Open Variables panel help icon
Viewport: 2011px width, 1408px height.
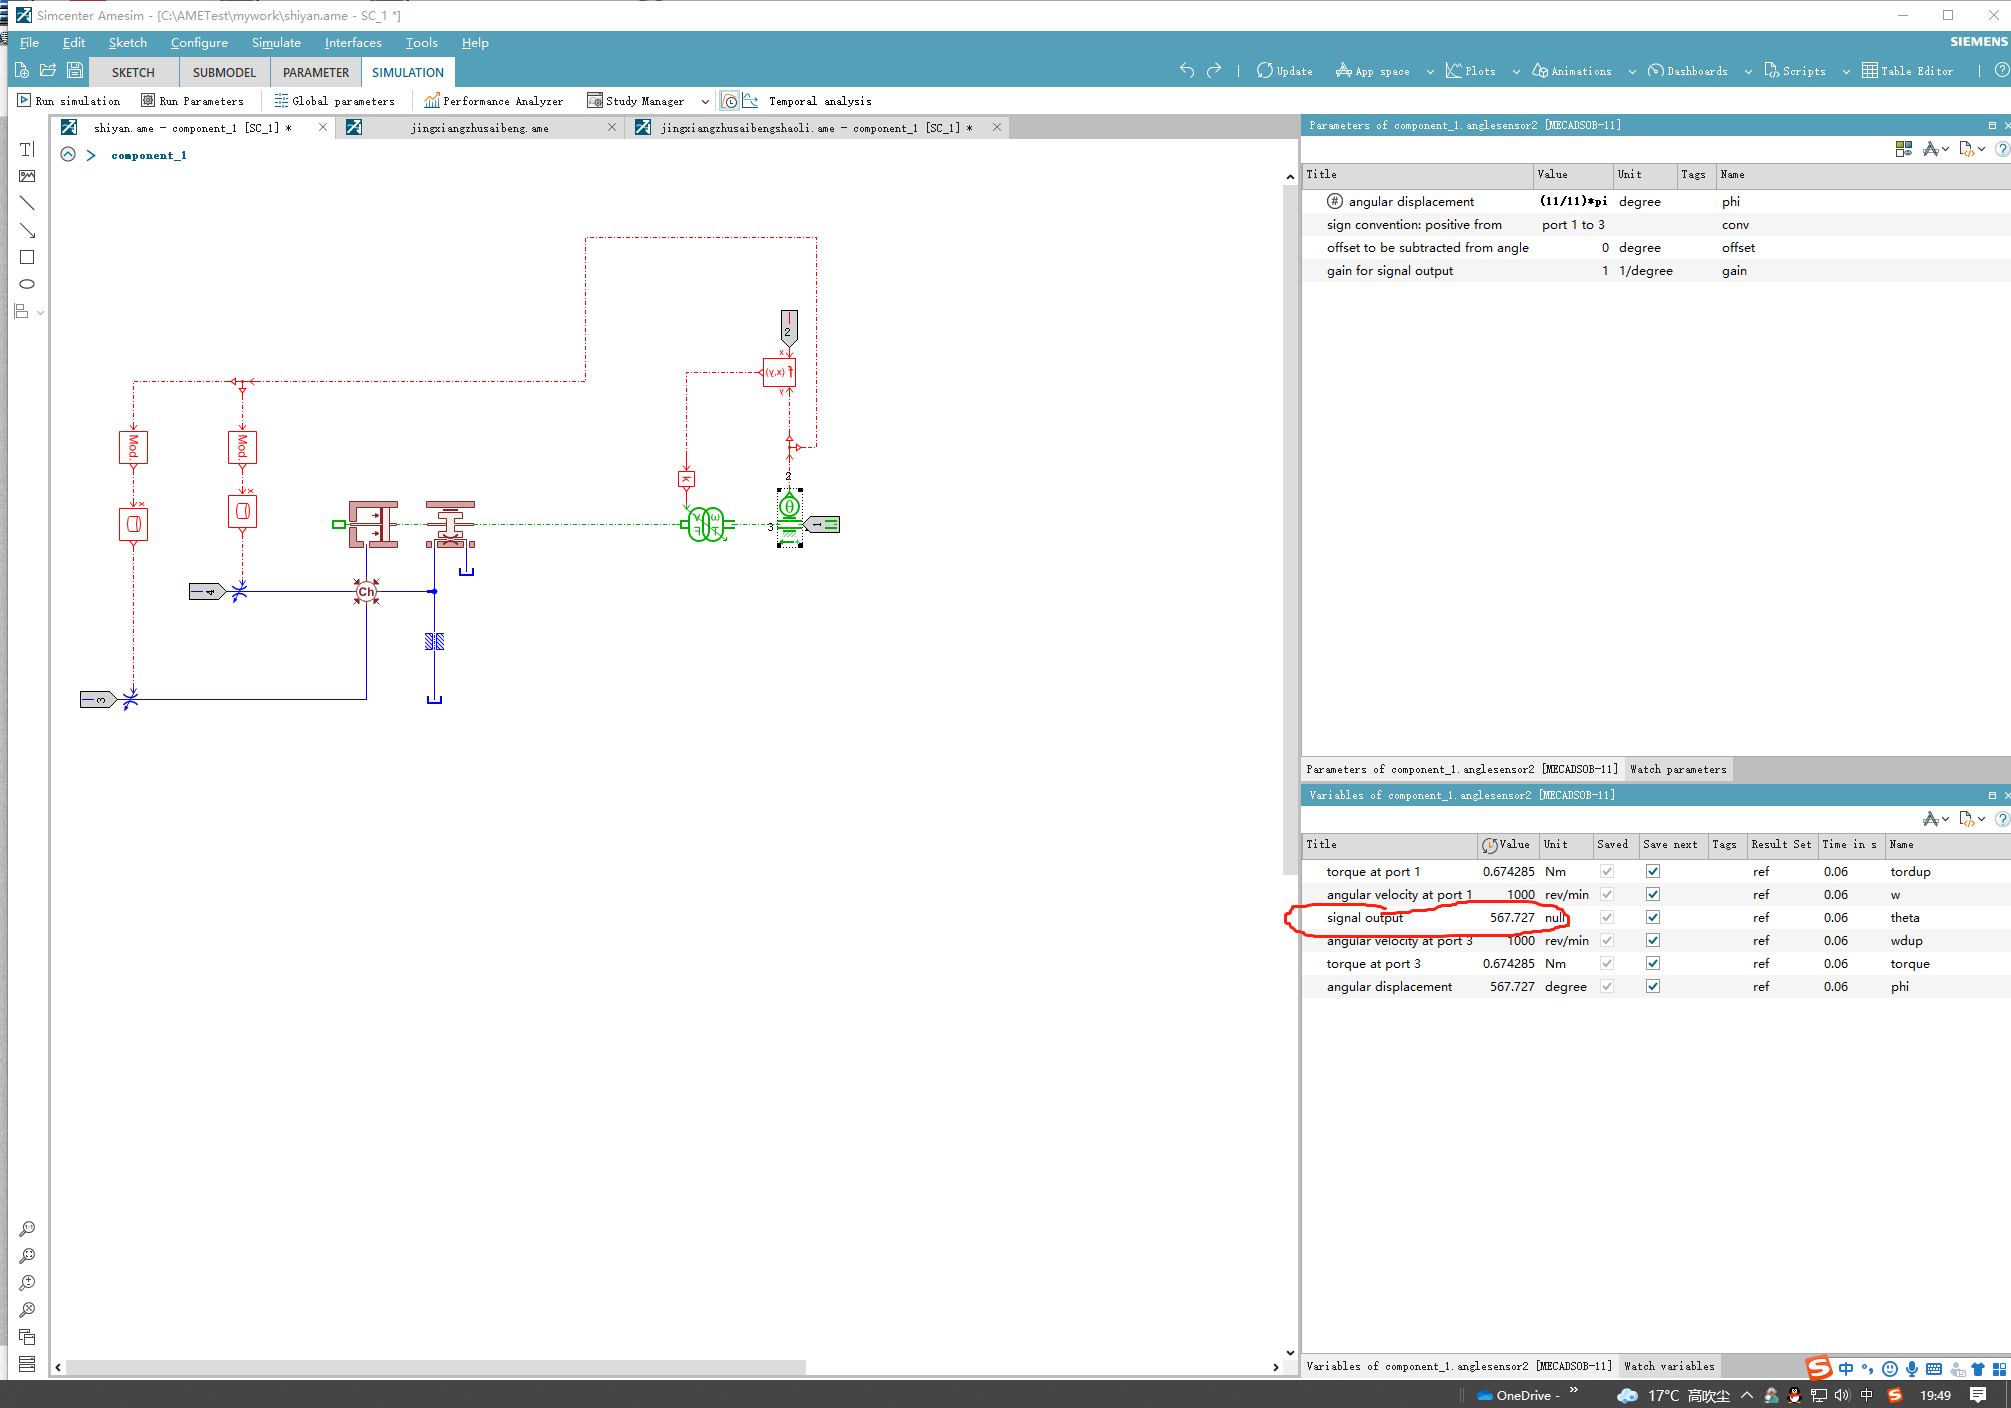pyautogui.click(x=2002, y=819)
